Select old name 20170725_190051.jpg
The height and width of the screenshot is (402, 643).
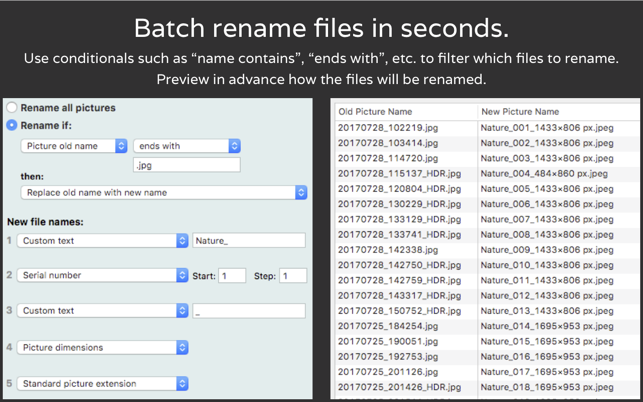pyautogui.click(x=388, y=341)
